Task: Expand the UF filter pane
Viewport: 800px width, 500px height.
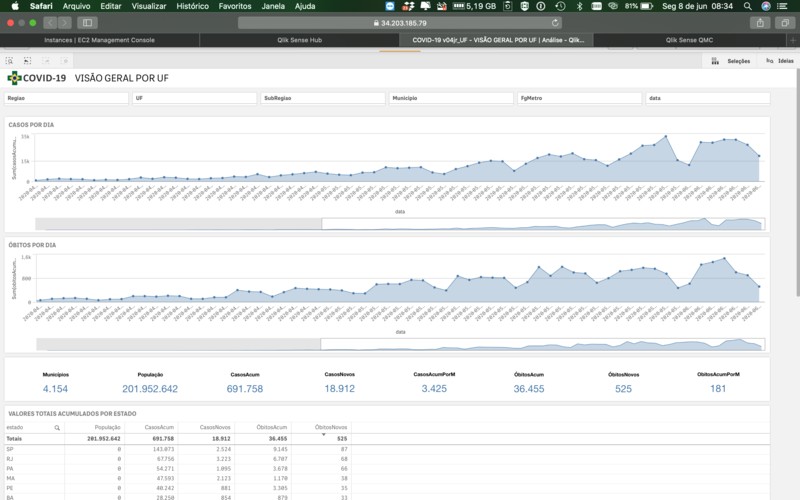Action: [x=194, y=98]
